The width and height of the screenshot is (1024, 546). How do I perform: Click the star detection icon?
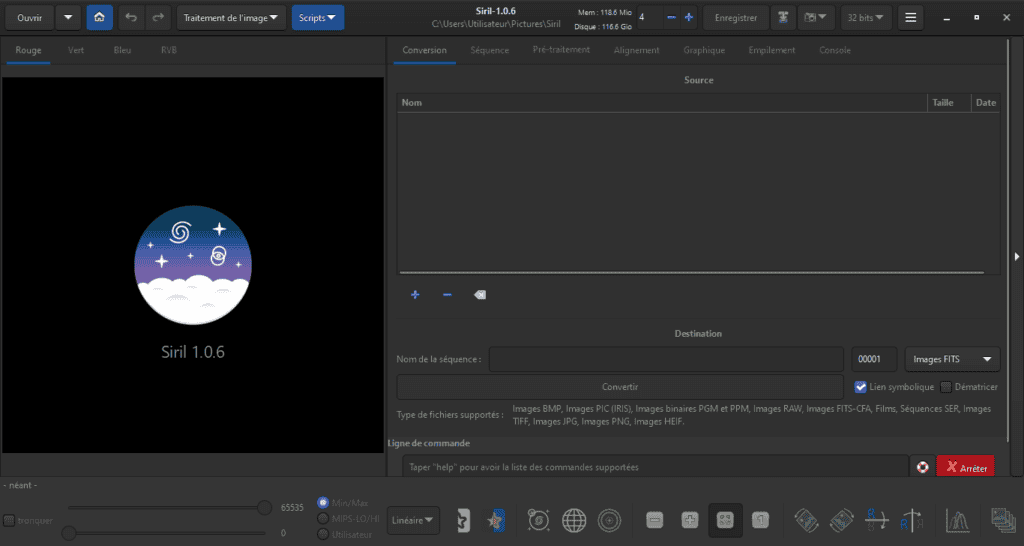coord(496,521)
